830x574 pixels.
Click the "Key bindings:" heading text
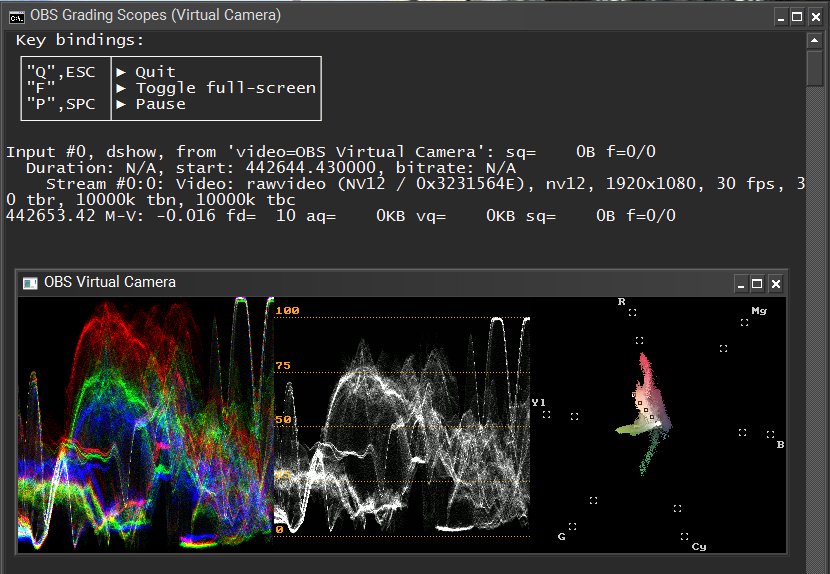pyautogui.click(x=80, y=40)
